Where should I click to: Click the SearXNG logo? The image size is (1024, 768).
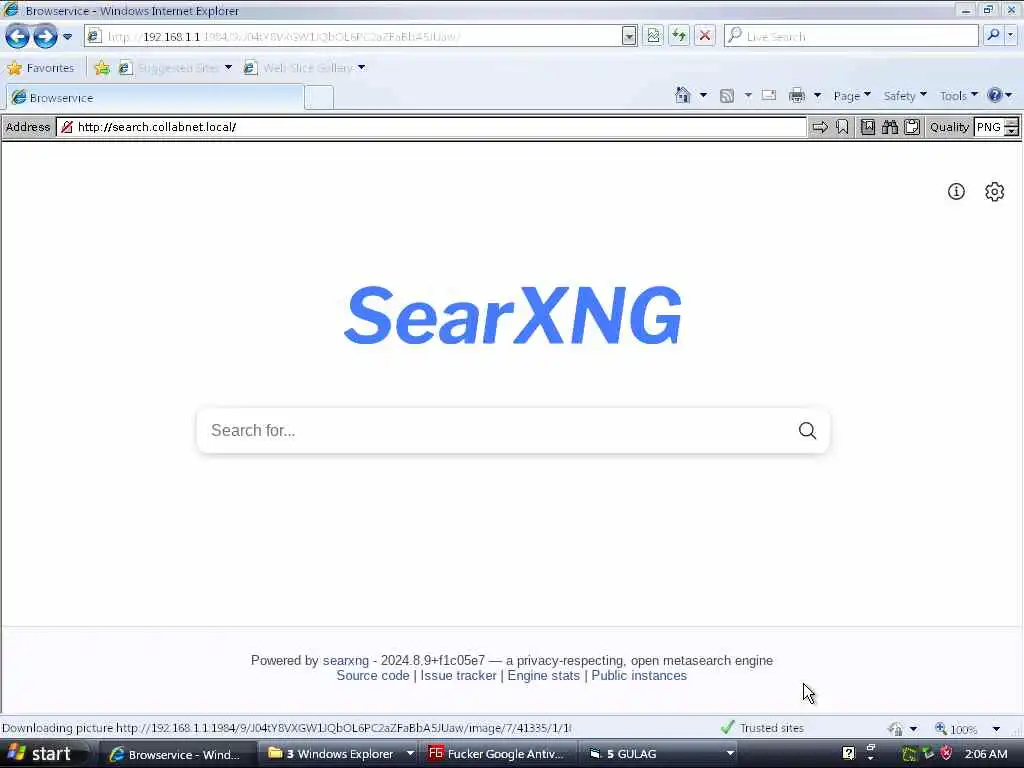[513, 316]
